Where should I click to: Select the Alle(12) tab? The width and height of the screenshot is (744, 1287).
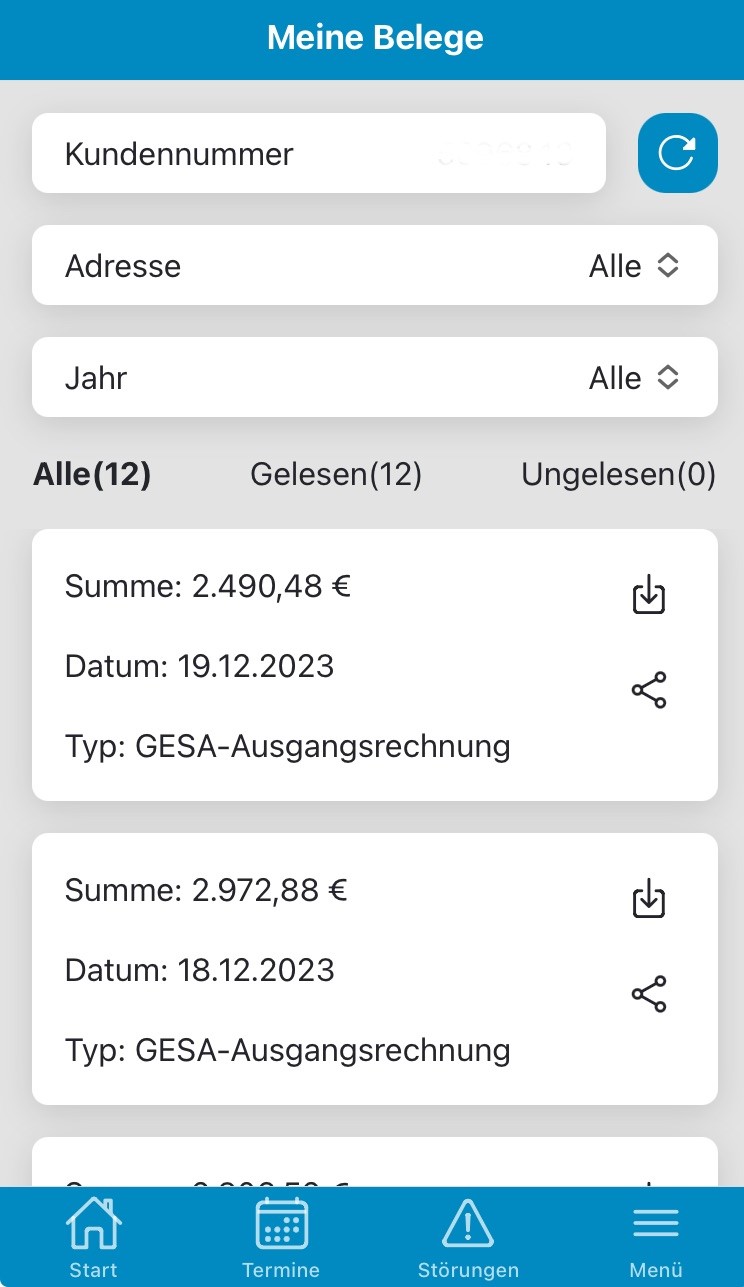pyautogui.click(x=92, y=475)
